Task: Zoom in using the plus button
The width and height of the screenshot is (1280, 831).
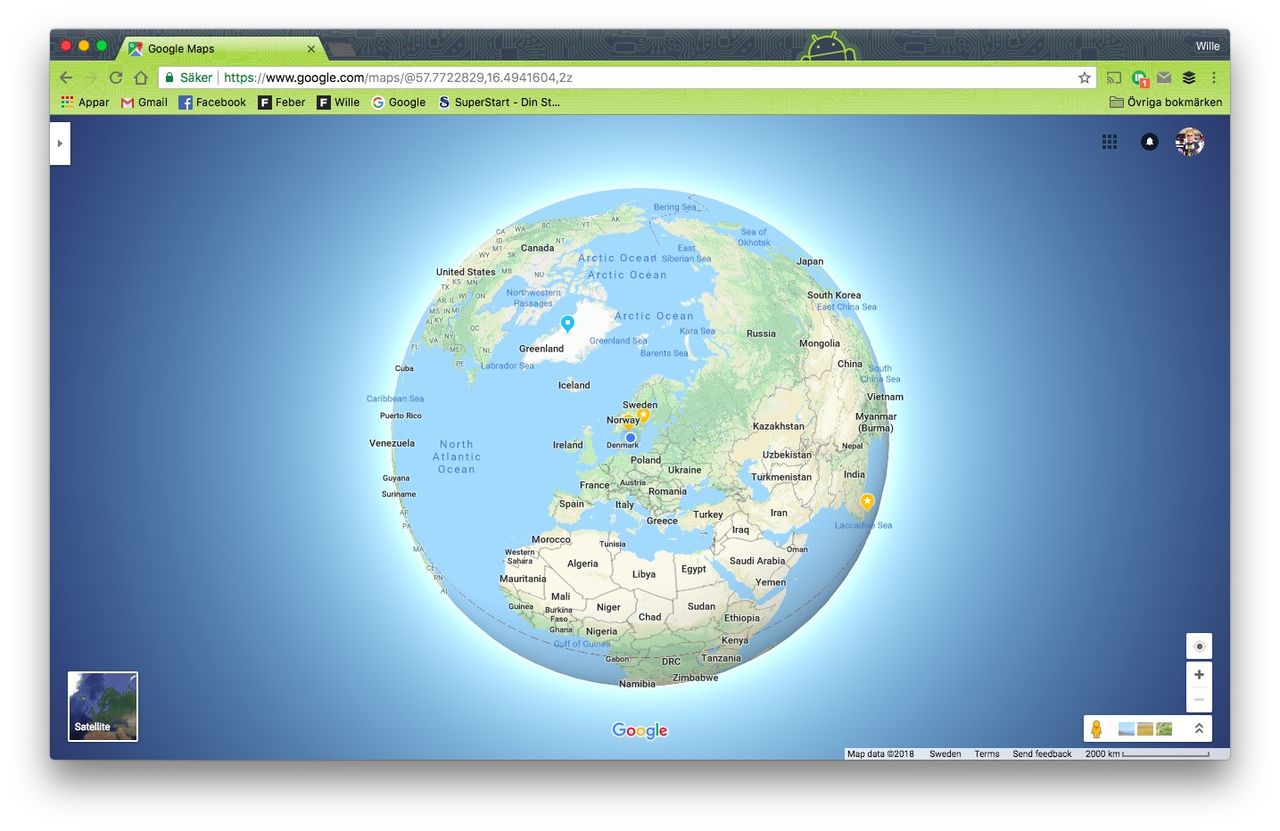Action: [x=1198, y=674]
